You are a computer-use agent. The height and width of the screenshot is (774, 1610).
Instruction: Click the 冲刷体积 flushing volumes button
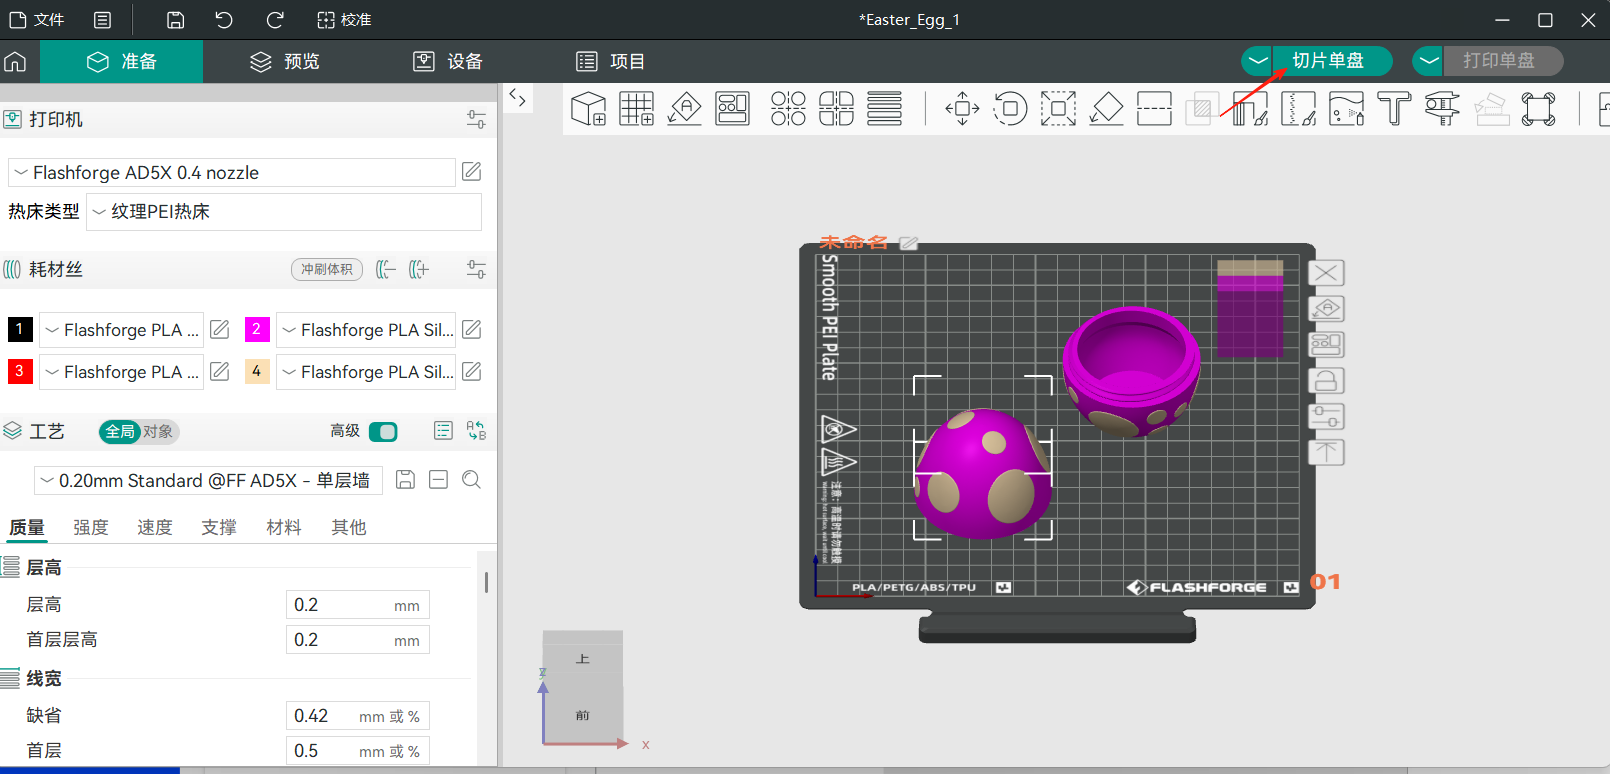[327, 269]
